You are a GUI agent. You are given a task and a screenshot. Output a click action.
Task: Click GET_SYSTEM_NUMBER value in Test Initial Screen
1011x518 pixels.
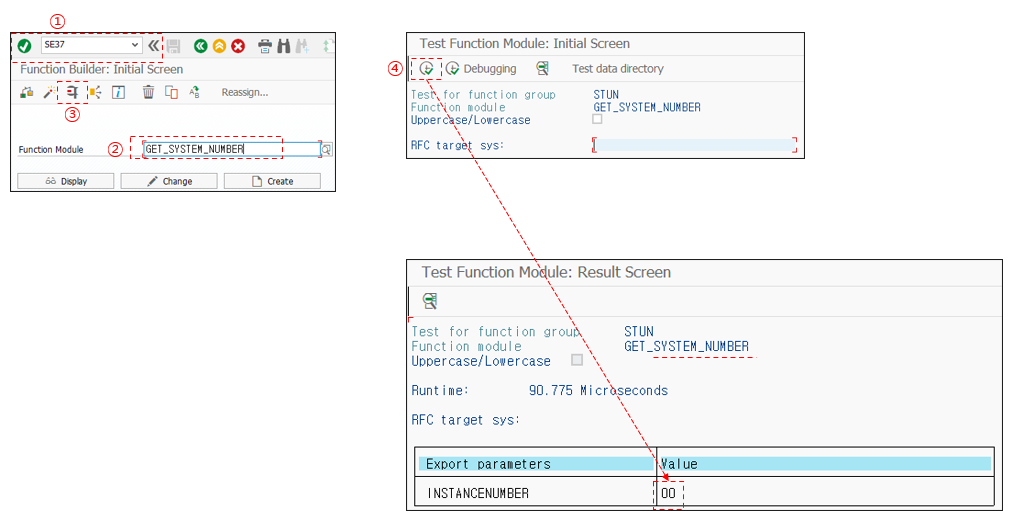click(647, 108)
